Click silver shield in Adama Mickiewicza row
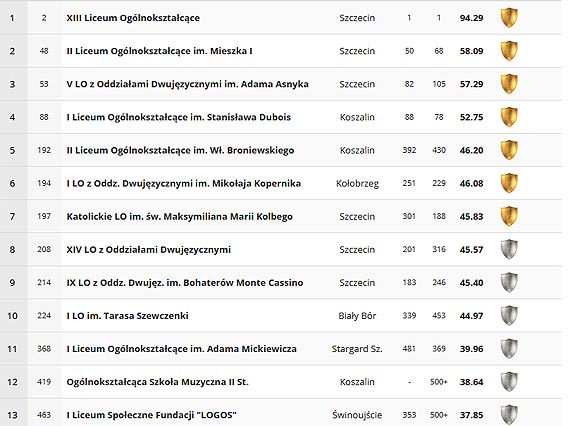Screen dimensions: 570x426 tap(509, 348)
